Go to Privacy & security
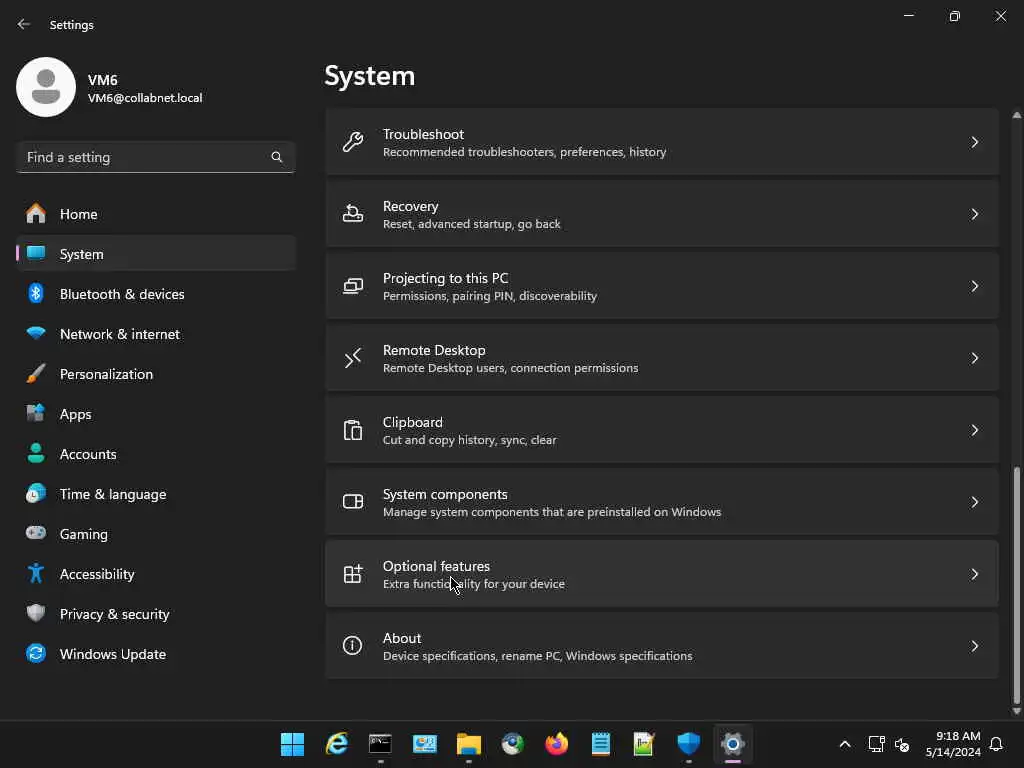 (x=155, y=614)
